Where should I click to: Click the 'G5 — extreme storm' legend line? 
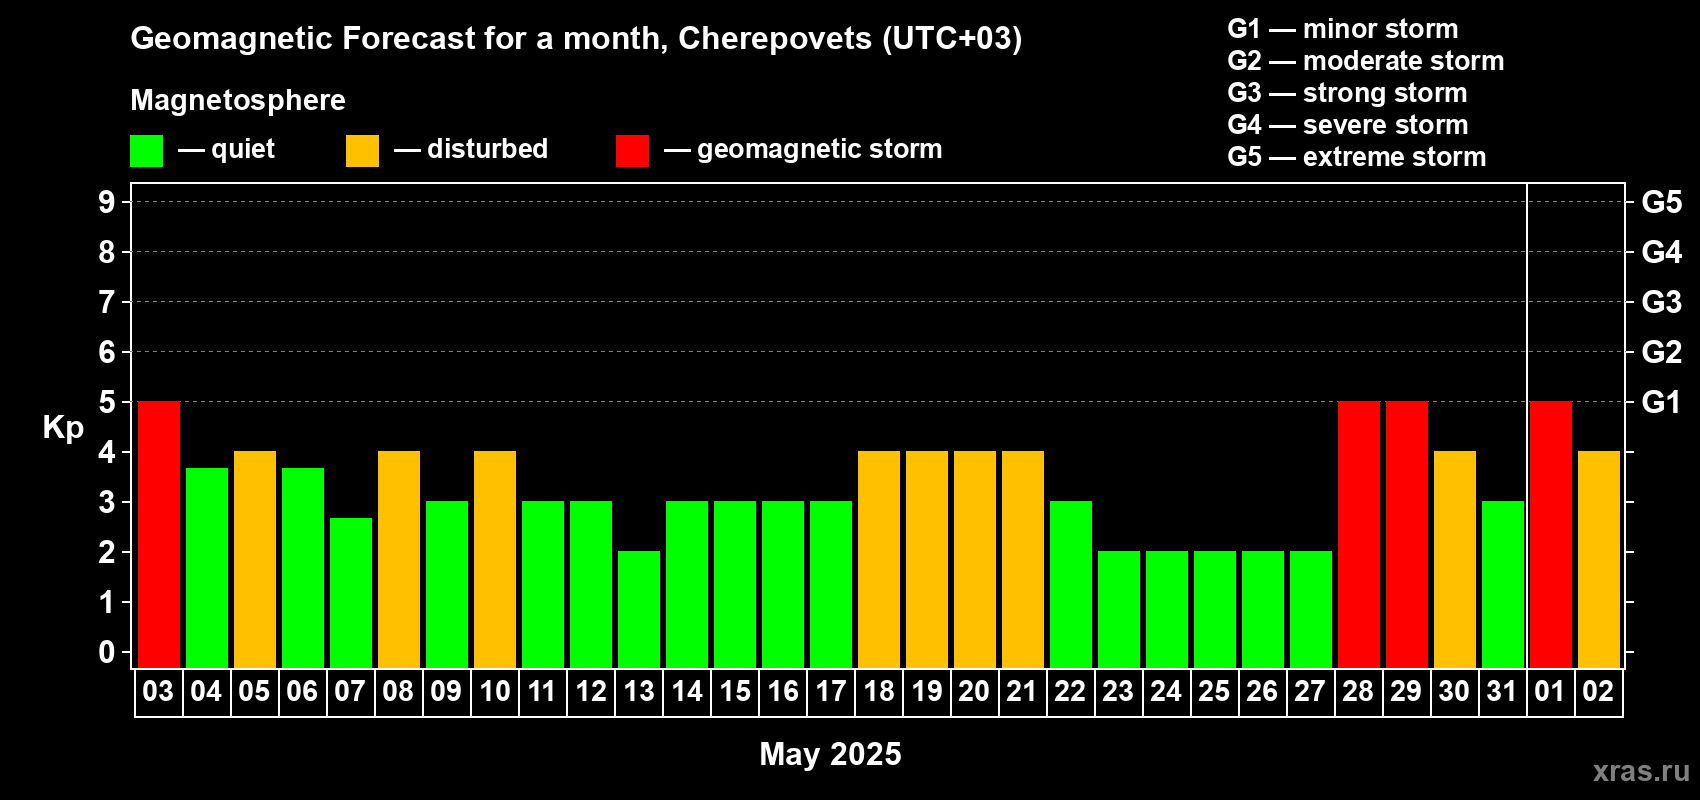1356,157
